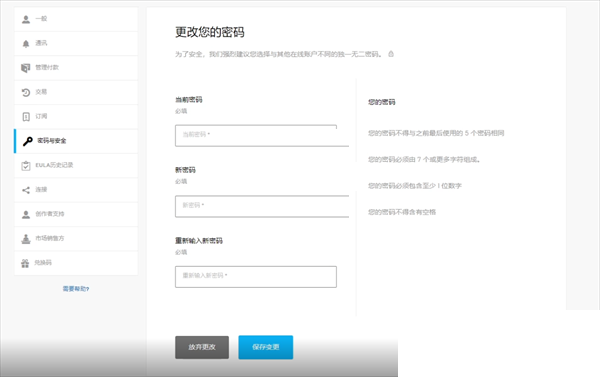Click the grey 放弃更改 button
The width and height of the screenshot is (600, 377).
tap(202, 347)
